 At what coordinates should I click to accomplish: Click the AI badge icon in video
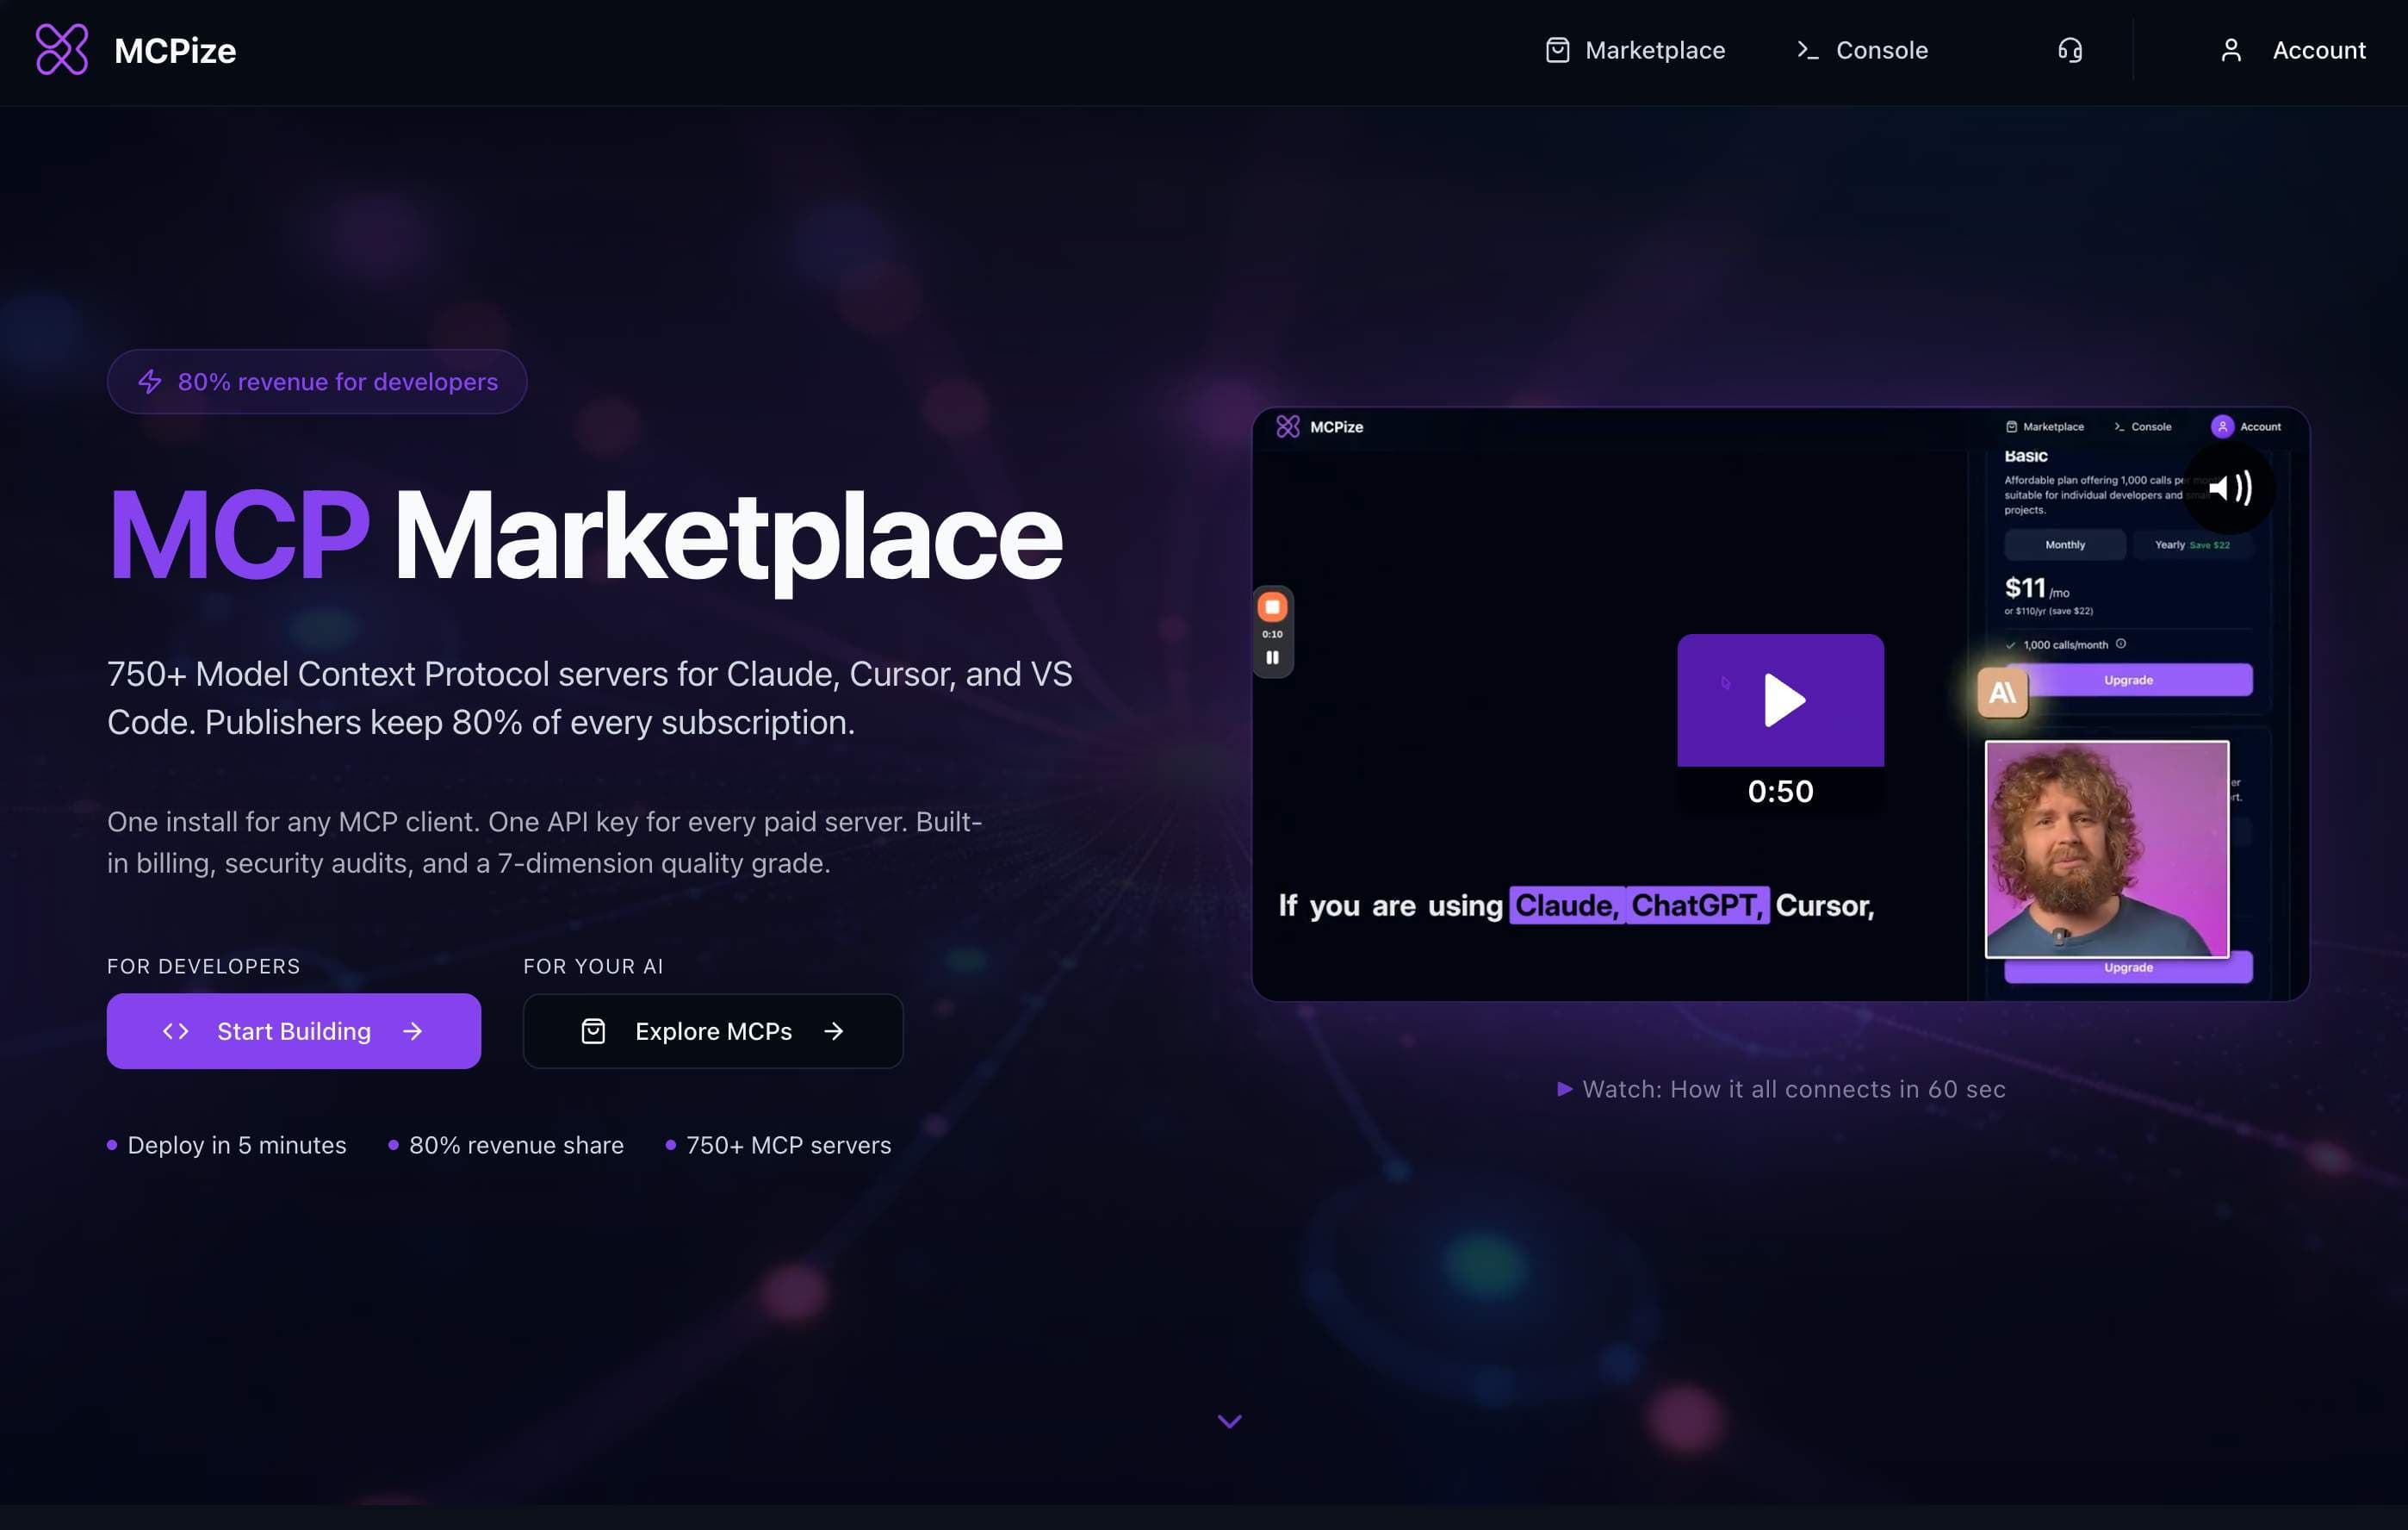[2003, 692]
